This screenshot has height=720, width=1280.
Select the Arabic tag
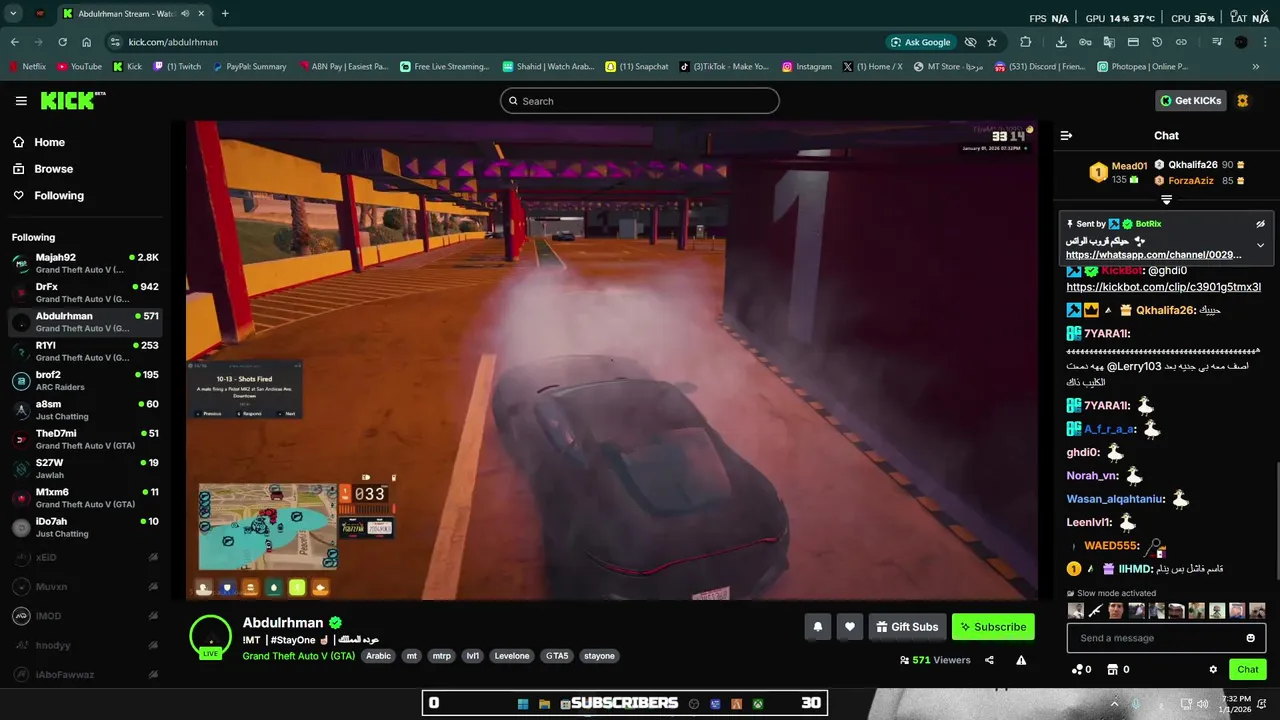(x=378, y=656)
